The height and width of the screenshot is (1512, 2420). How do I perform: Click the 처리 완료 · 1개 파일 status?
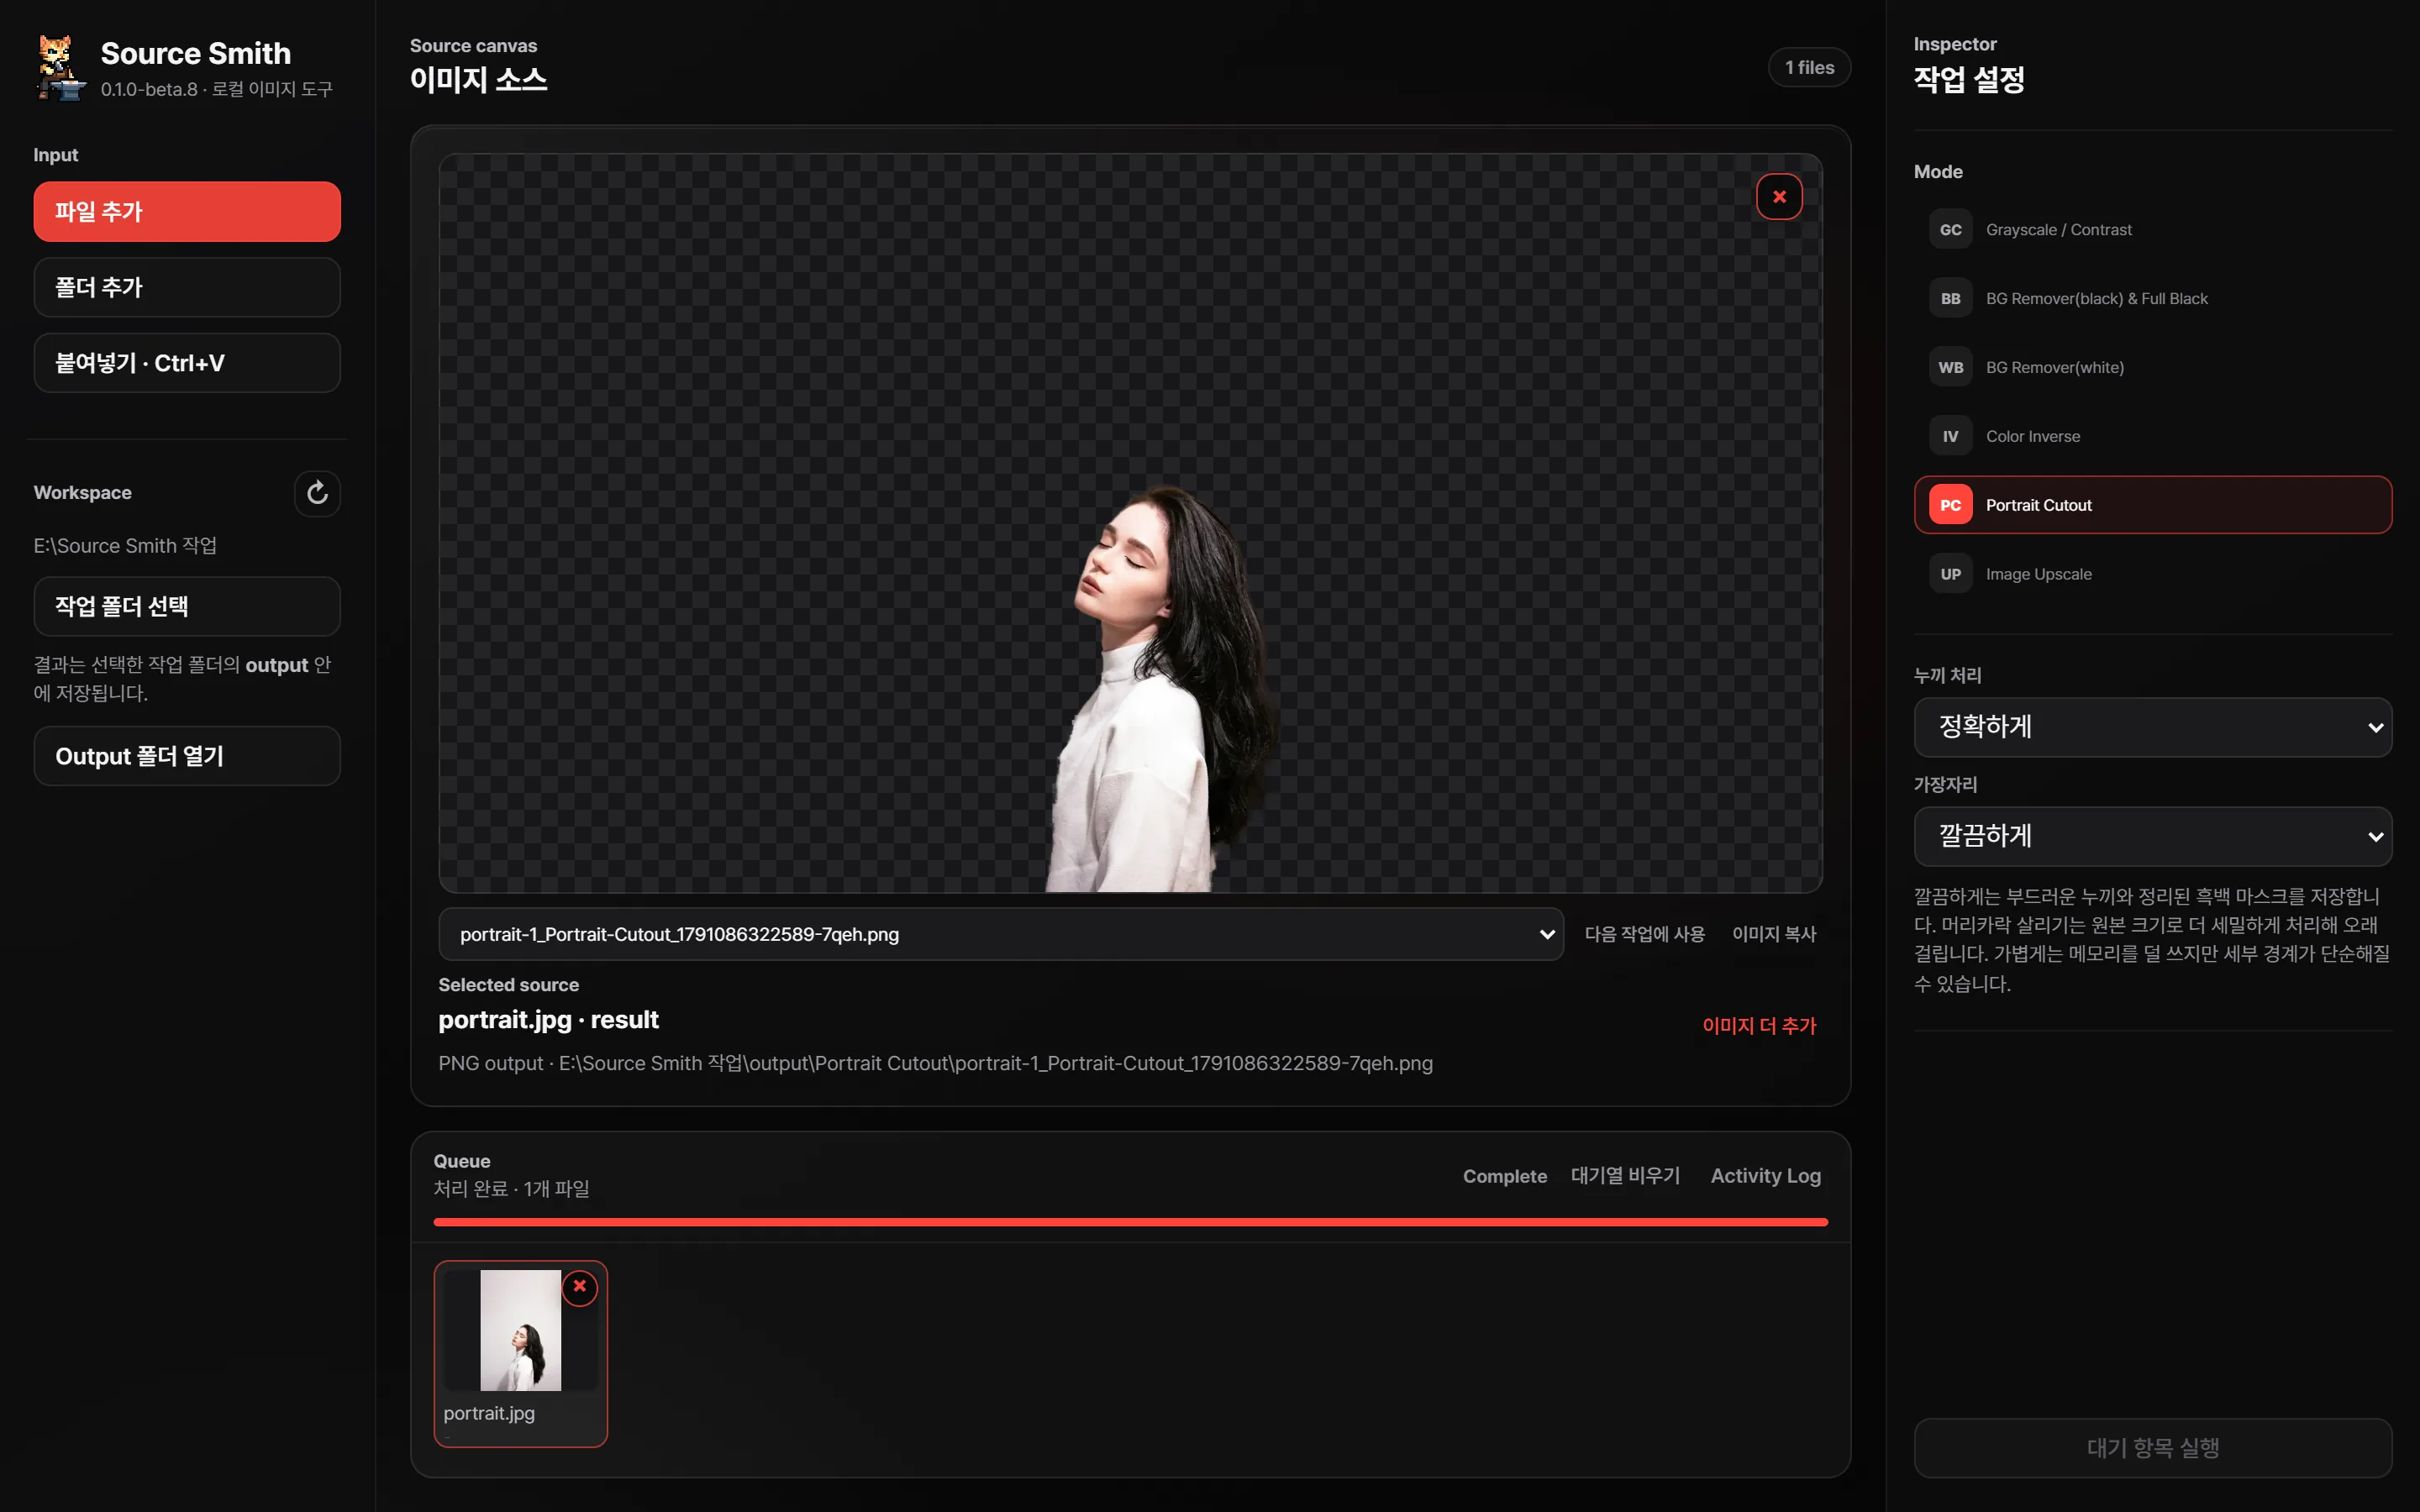tap(511, 1189)
